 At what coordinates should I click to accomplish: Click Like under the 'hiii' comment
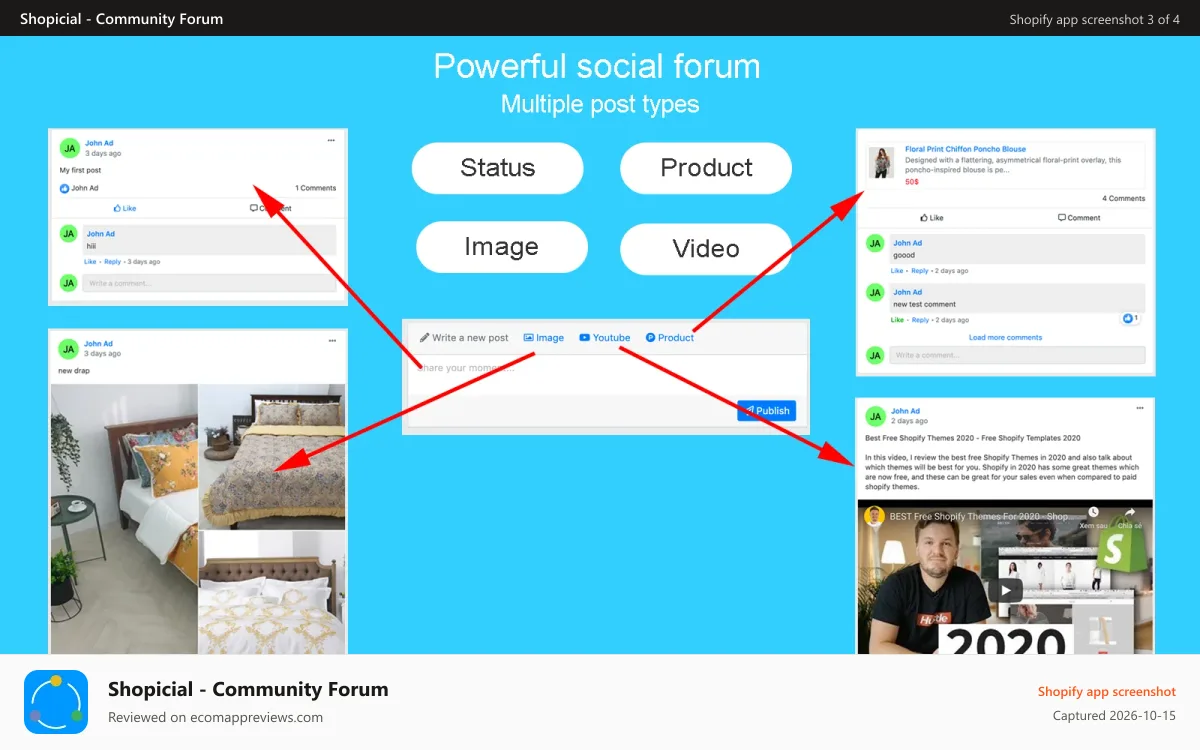[x=90, y=262]
